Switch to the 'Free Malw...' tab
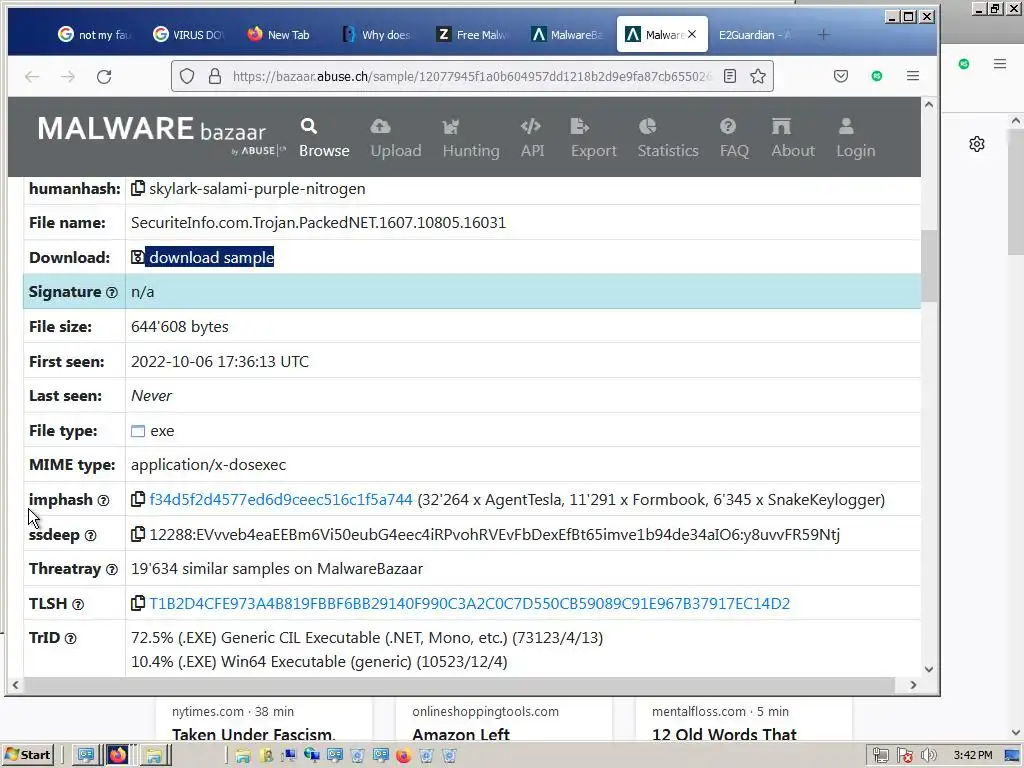1024x768 pixels. [x=472, y=35]
